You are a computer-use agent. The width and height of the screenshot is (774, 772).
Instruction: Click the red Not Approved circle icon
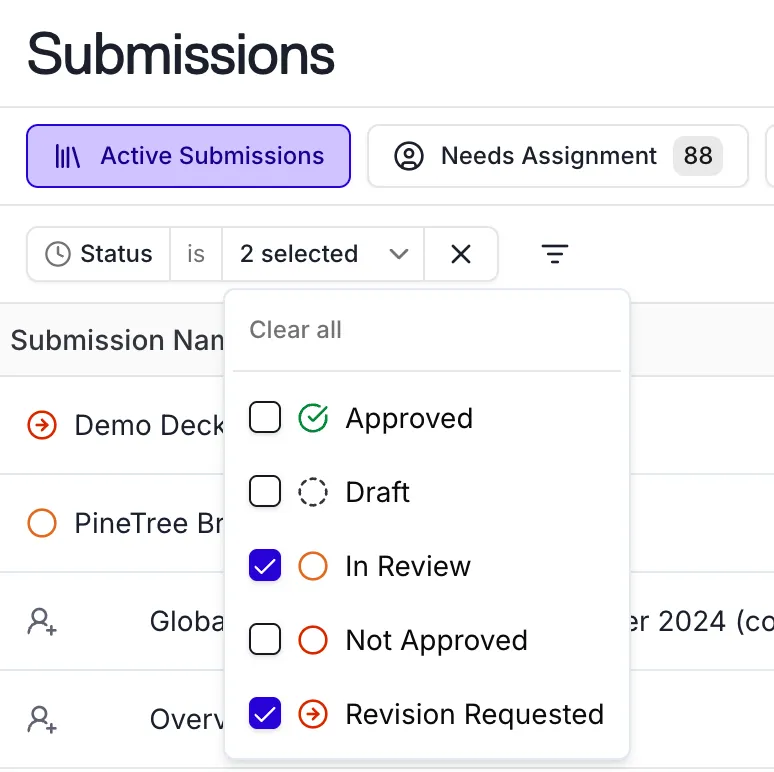coord(313,640)
